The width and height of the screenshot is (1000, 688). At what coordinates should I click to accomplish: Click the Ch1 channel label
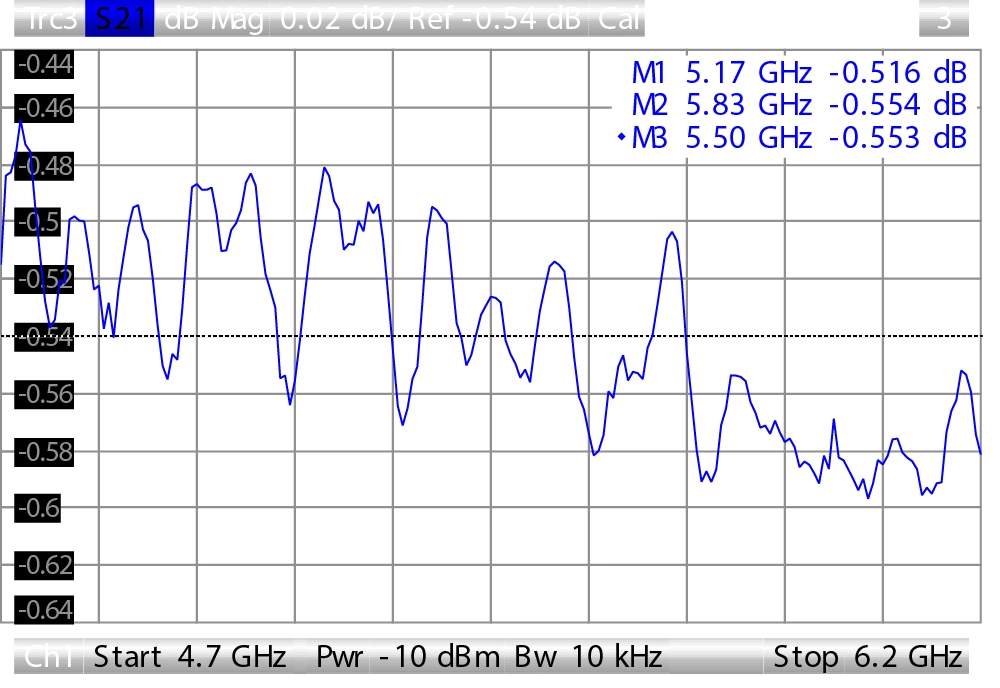(x=48, y=657)
